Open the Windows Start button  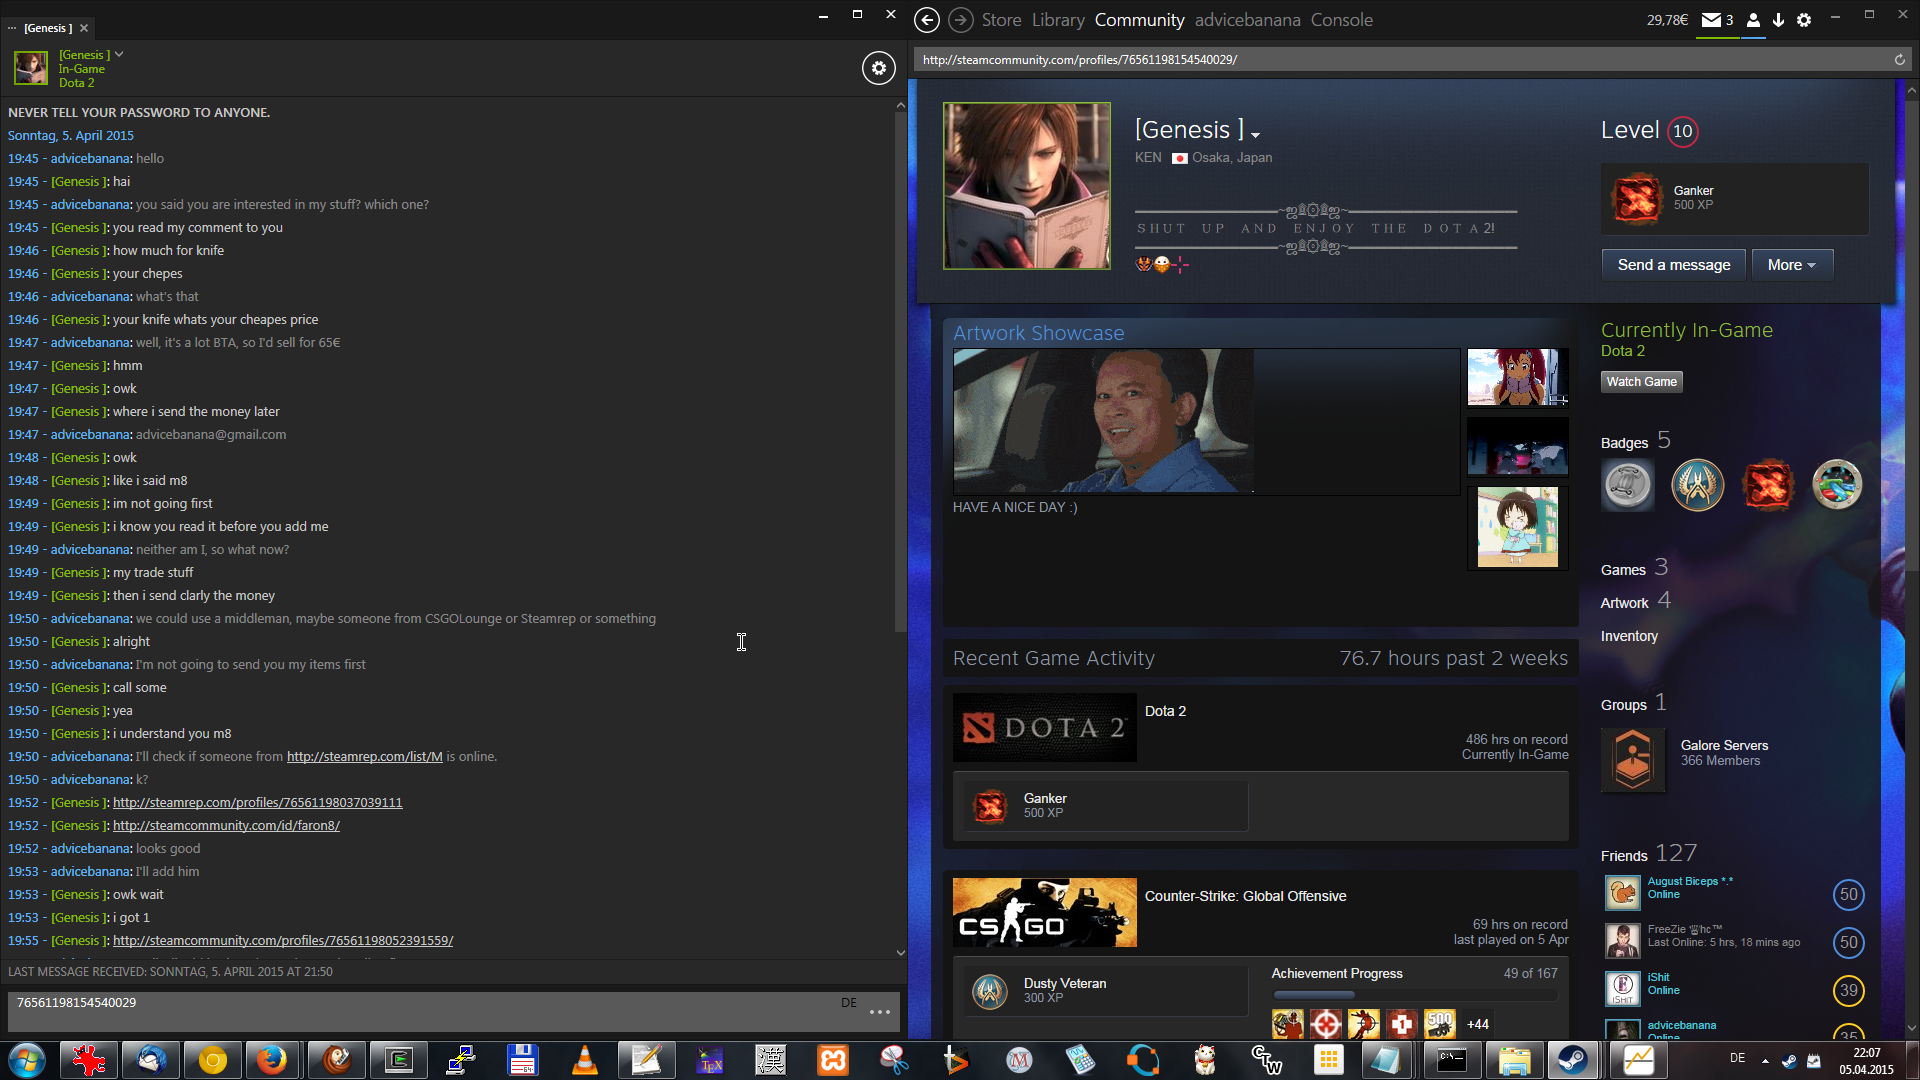(x=27, y=1060)
